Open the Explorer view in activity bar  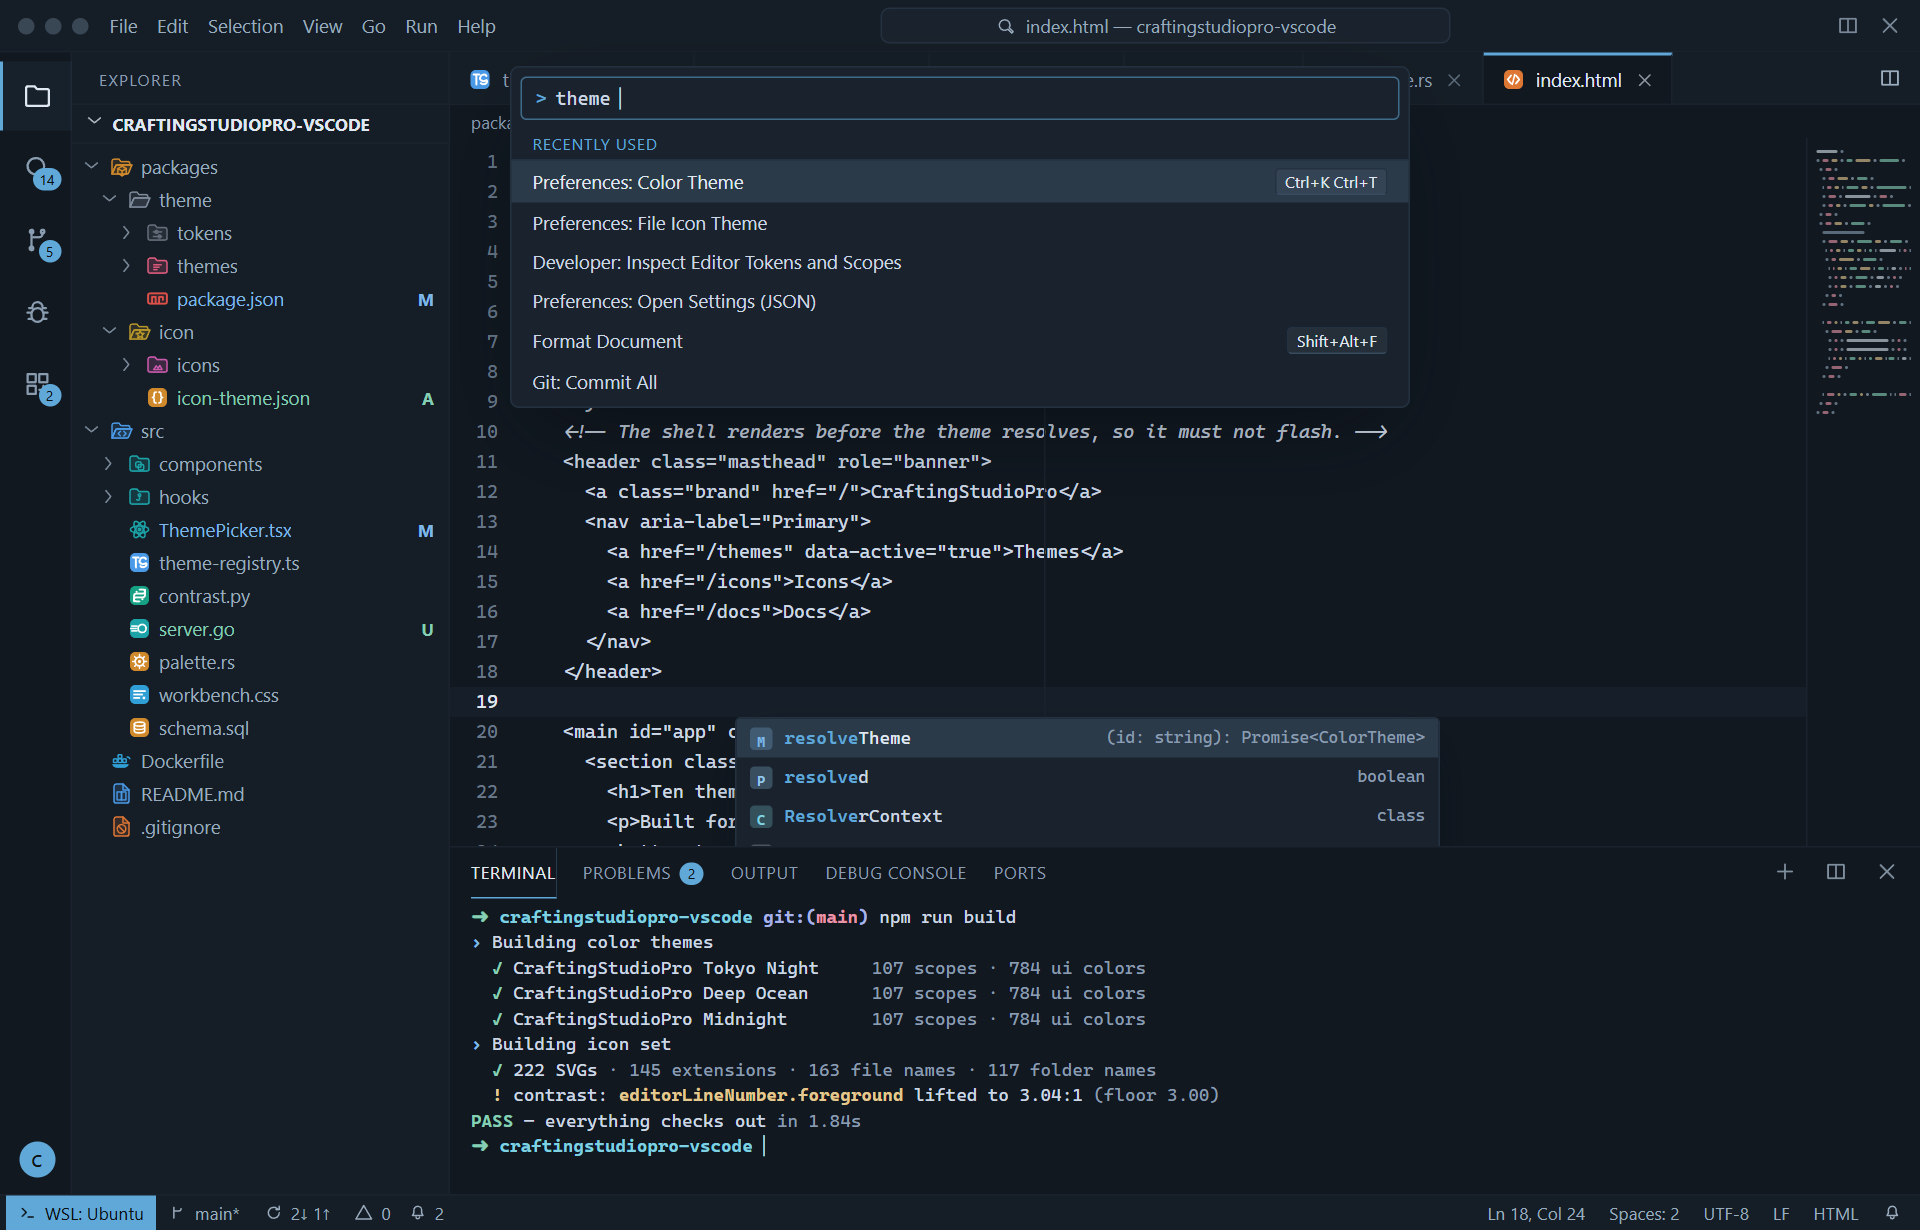(37, 96)
